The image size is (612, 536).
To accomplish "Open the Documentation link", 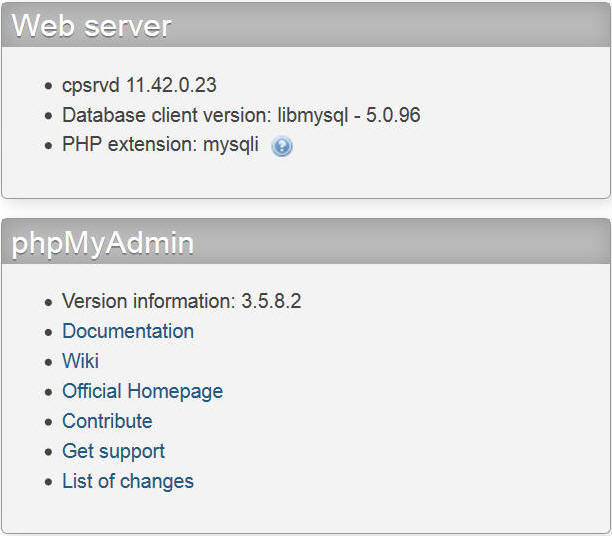I will point(128,331).
